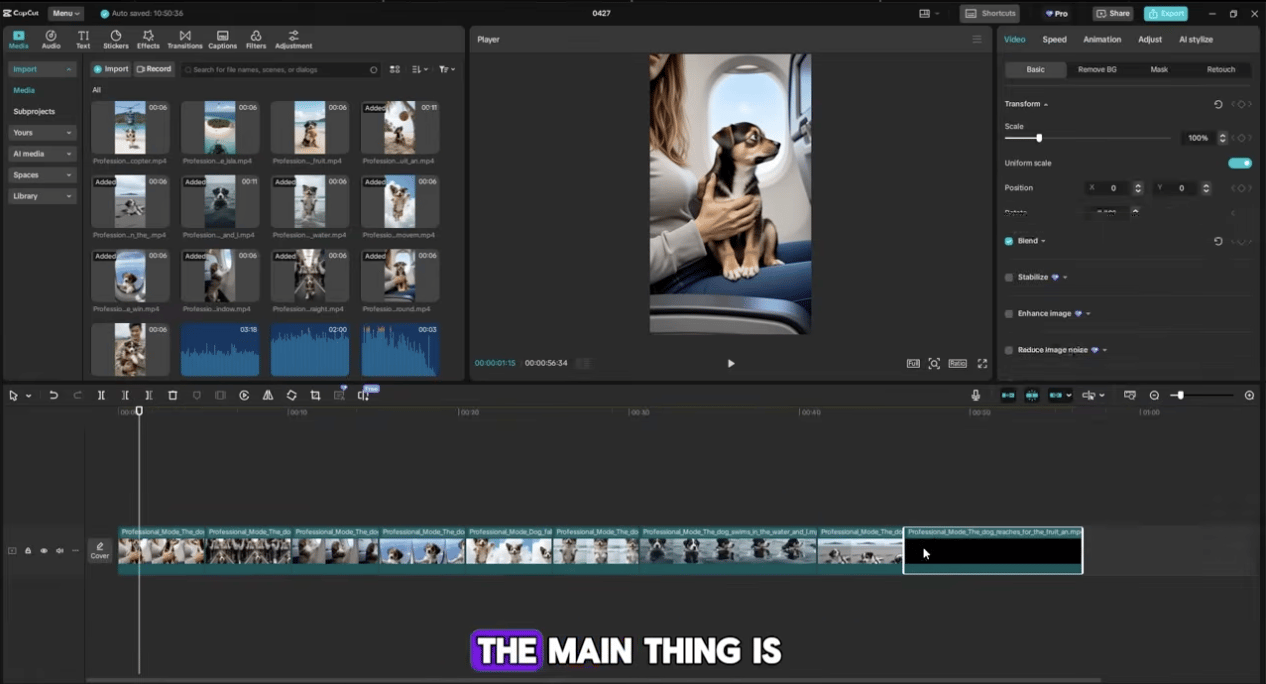This screenshot has height=684, width=1266.
Task: Expand the AI media section
Action: click(42, 154)
